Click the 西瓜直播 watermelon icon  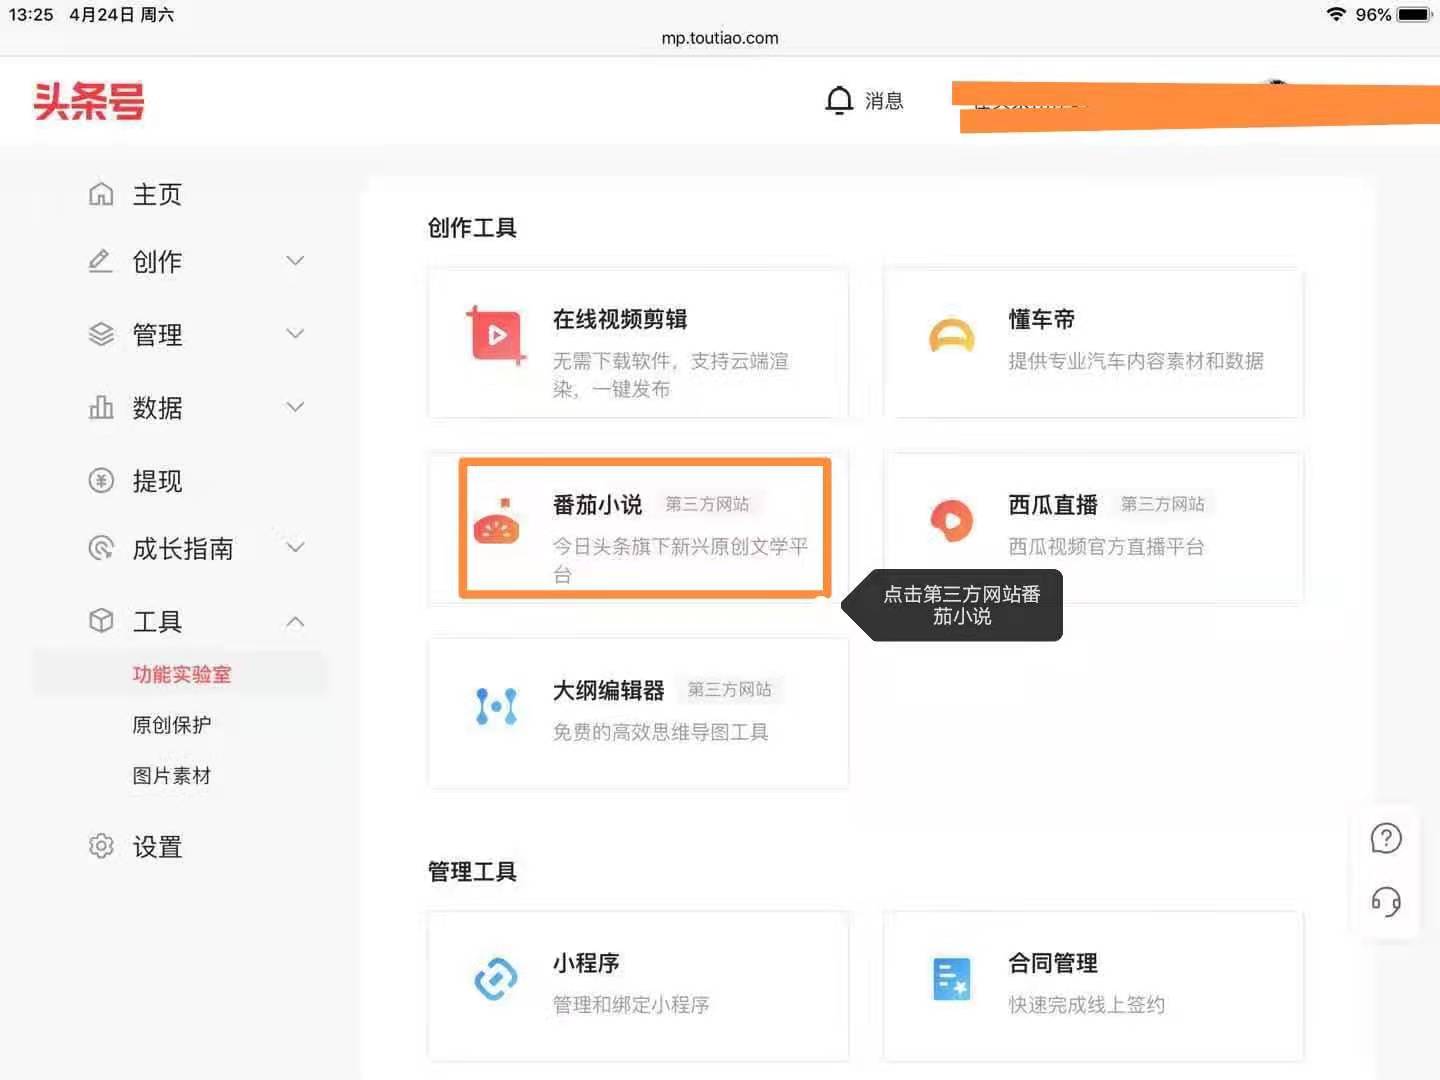click(951, 519)
